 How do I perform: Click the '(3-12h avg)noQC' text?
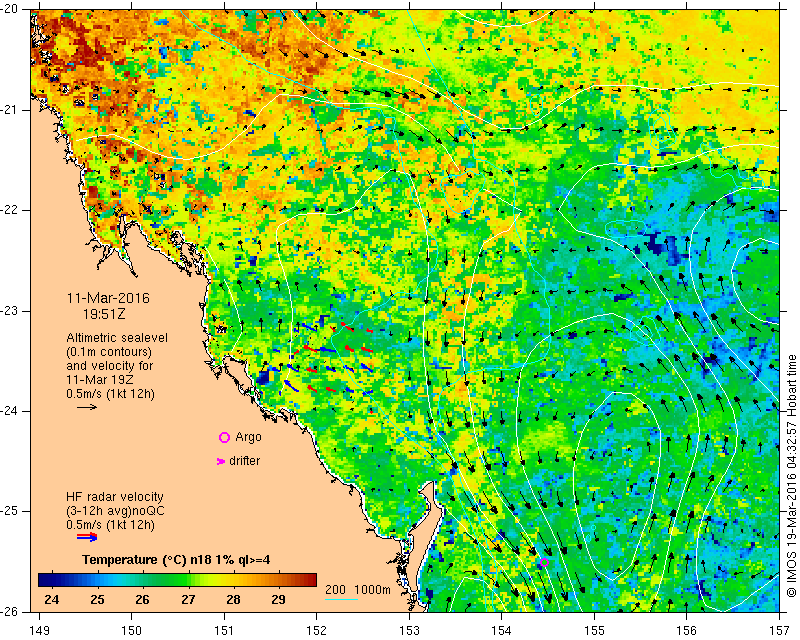[x=115, y=511]
